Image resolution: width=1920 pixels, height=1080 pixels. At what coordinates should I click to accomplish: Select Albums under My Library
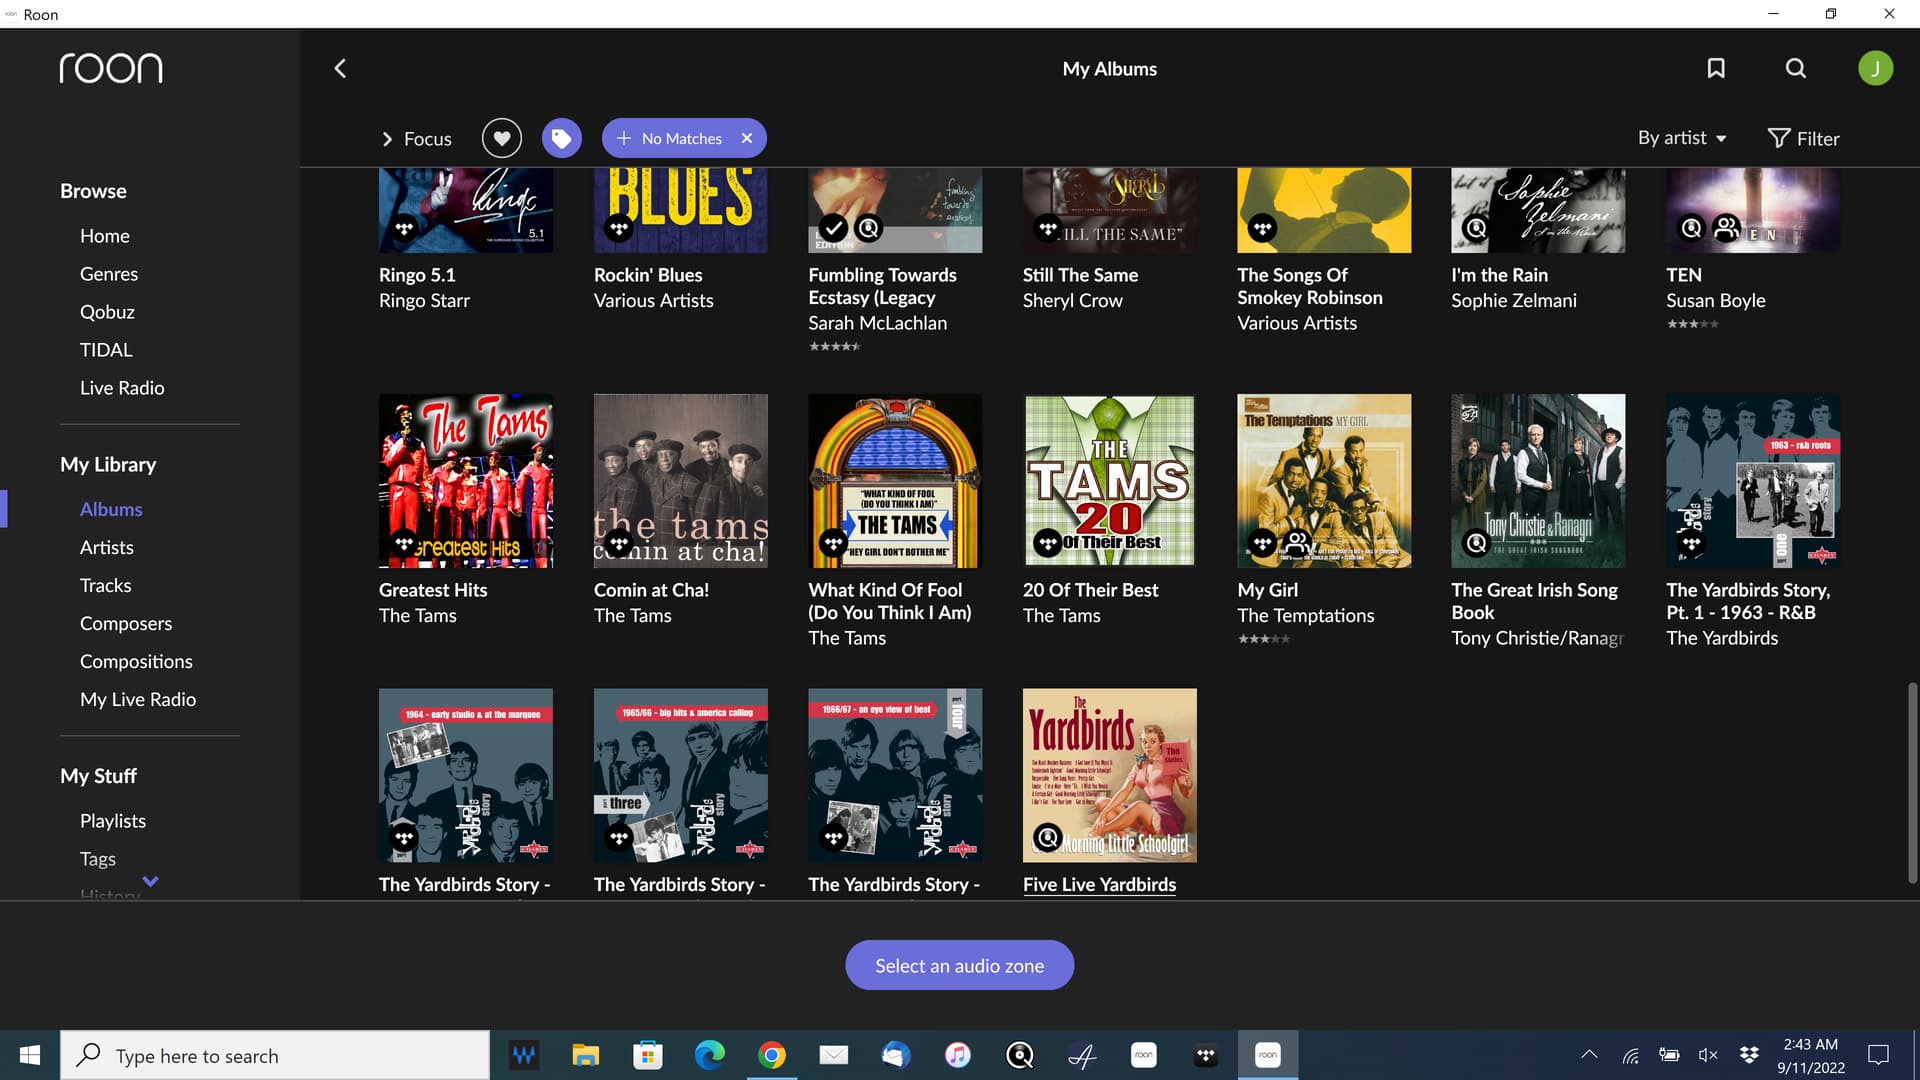[111, 509]
